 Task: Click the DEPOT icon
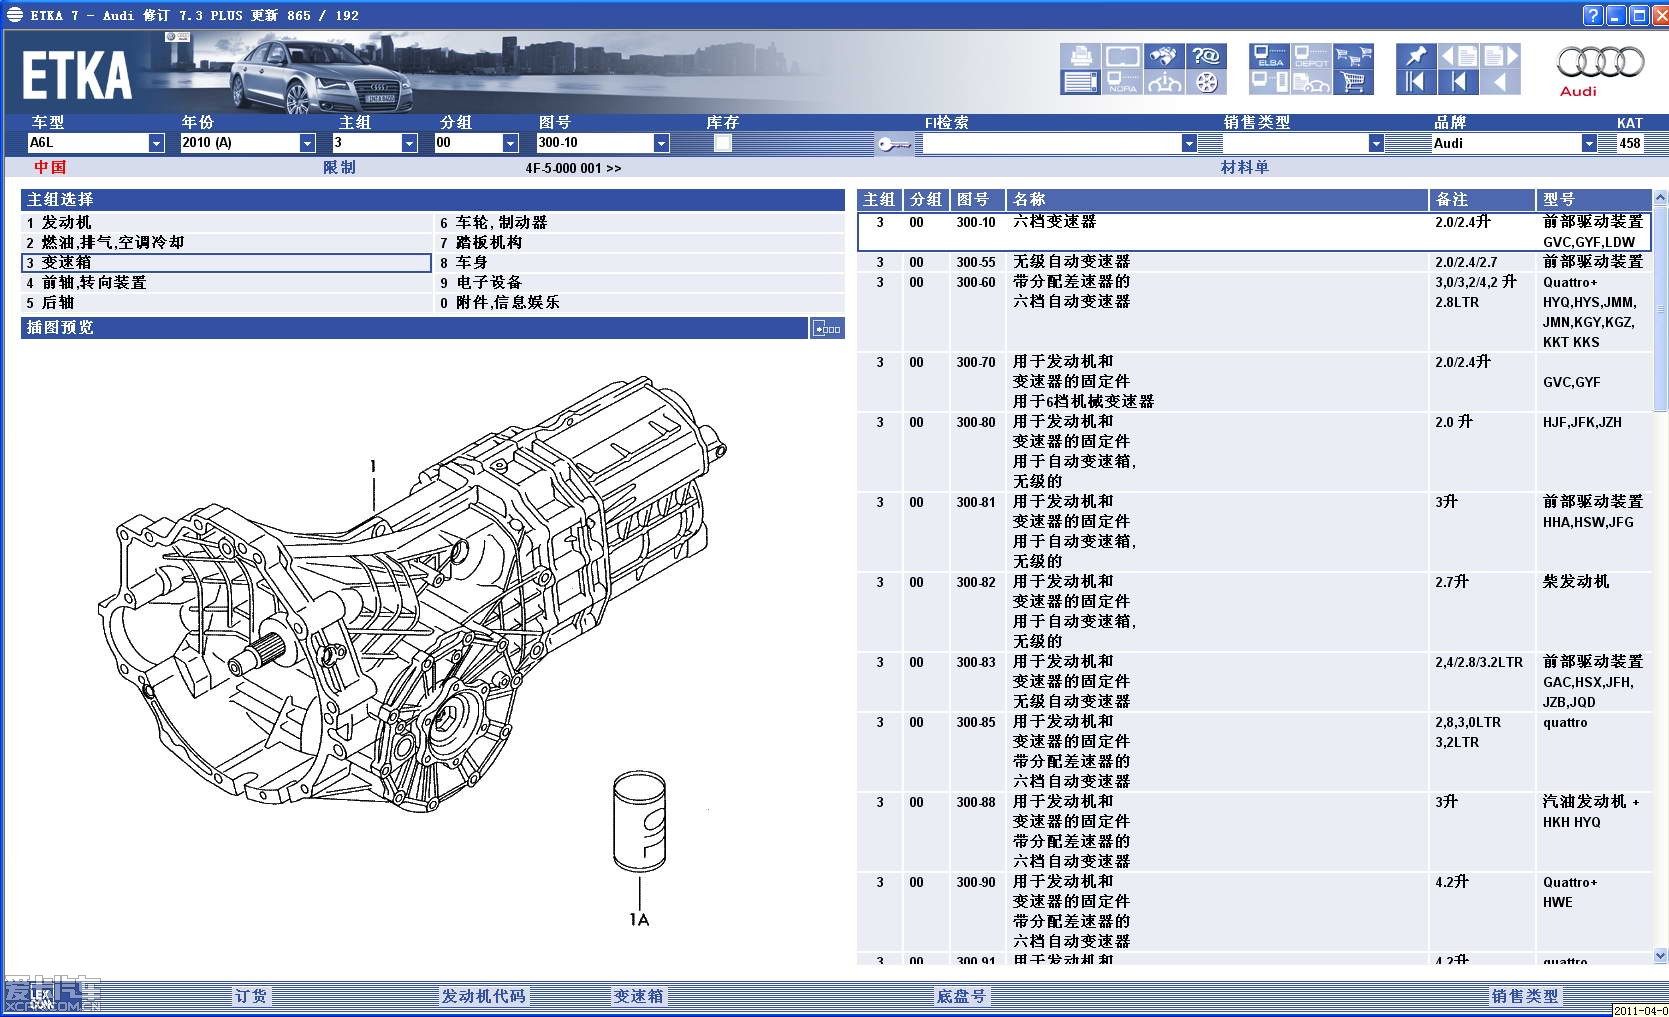pyautogui.click(x=1311, y=57)
